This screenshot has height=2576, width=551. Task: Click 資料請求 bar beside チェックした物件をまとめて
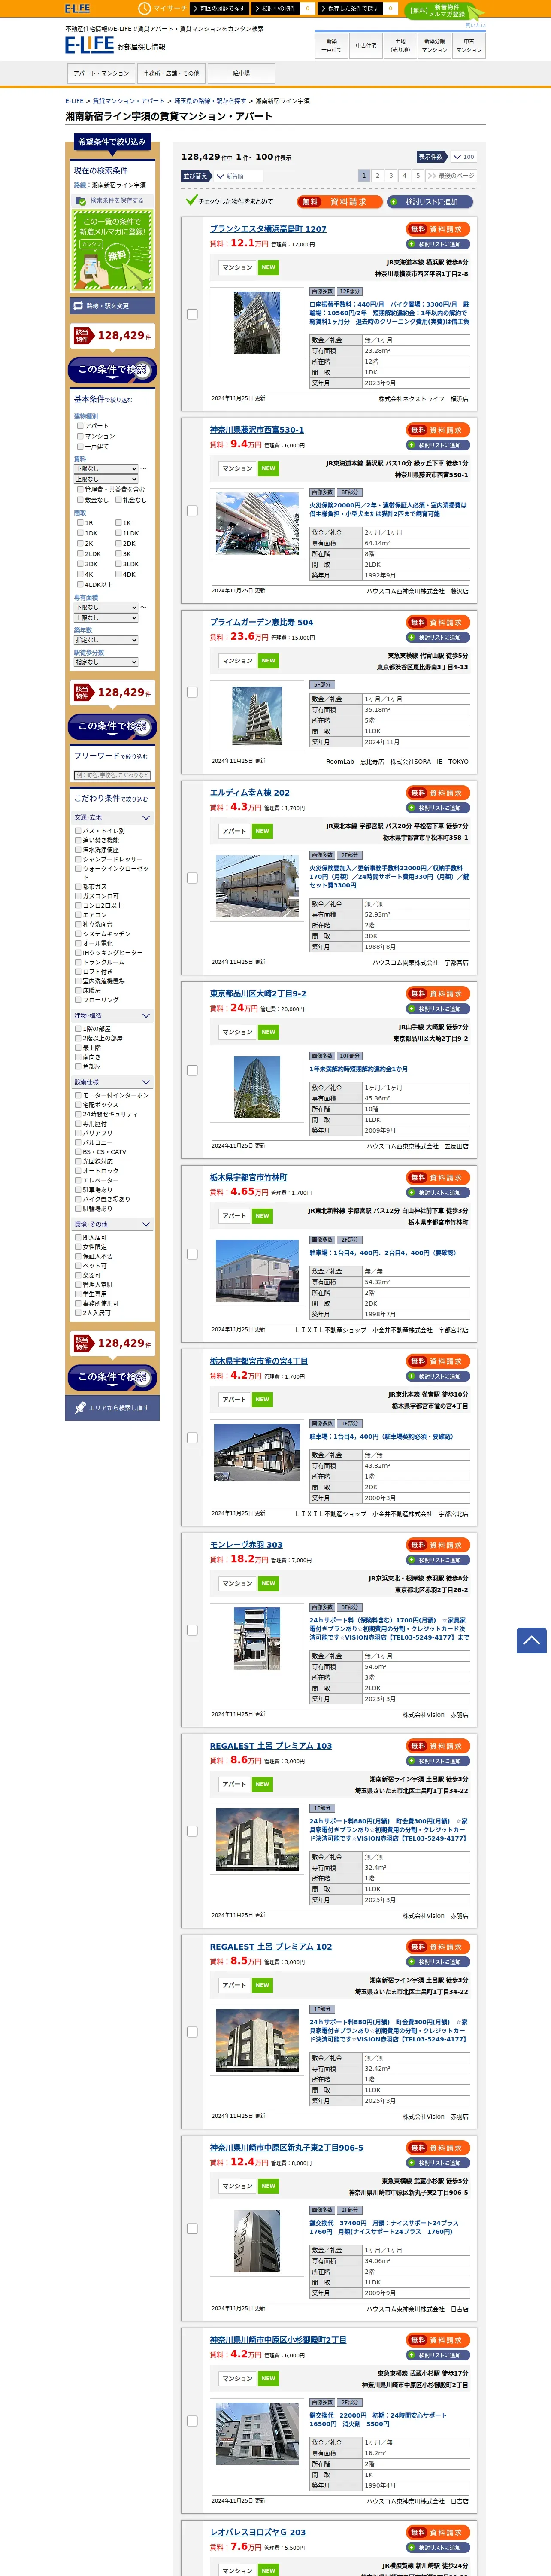click(x=340, y=202)
